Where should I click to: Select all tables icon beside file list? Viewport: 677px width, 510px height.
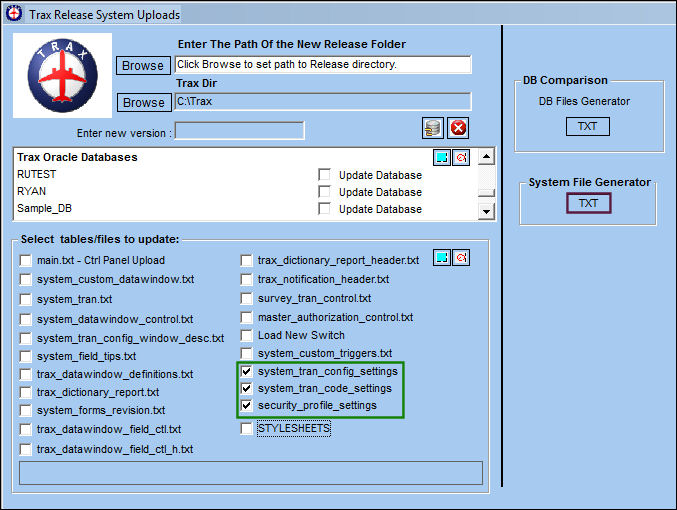[442, 258]
